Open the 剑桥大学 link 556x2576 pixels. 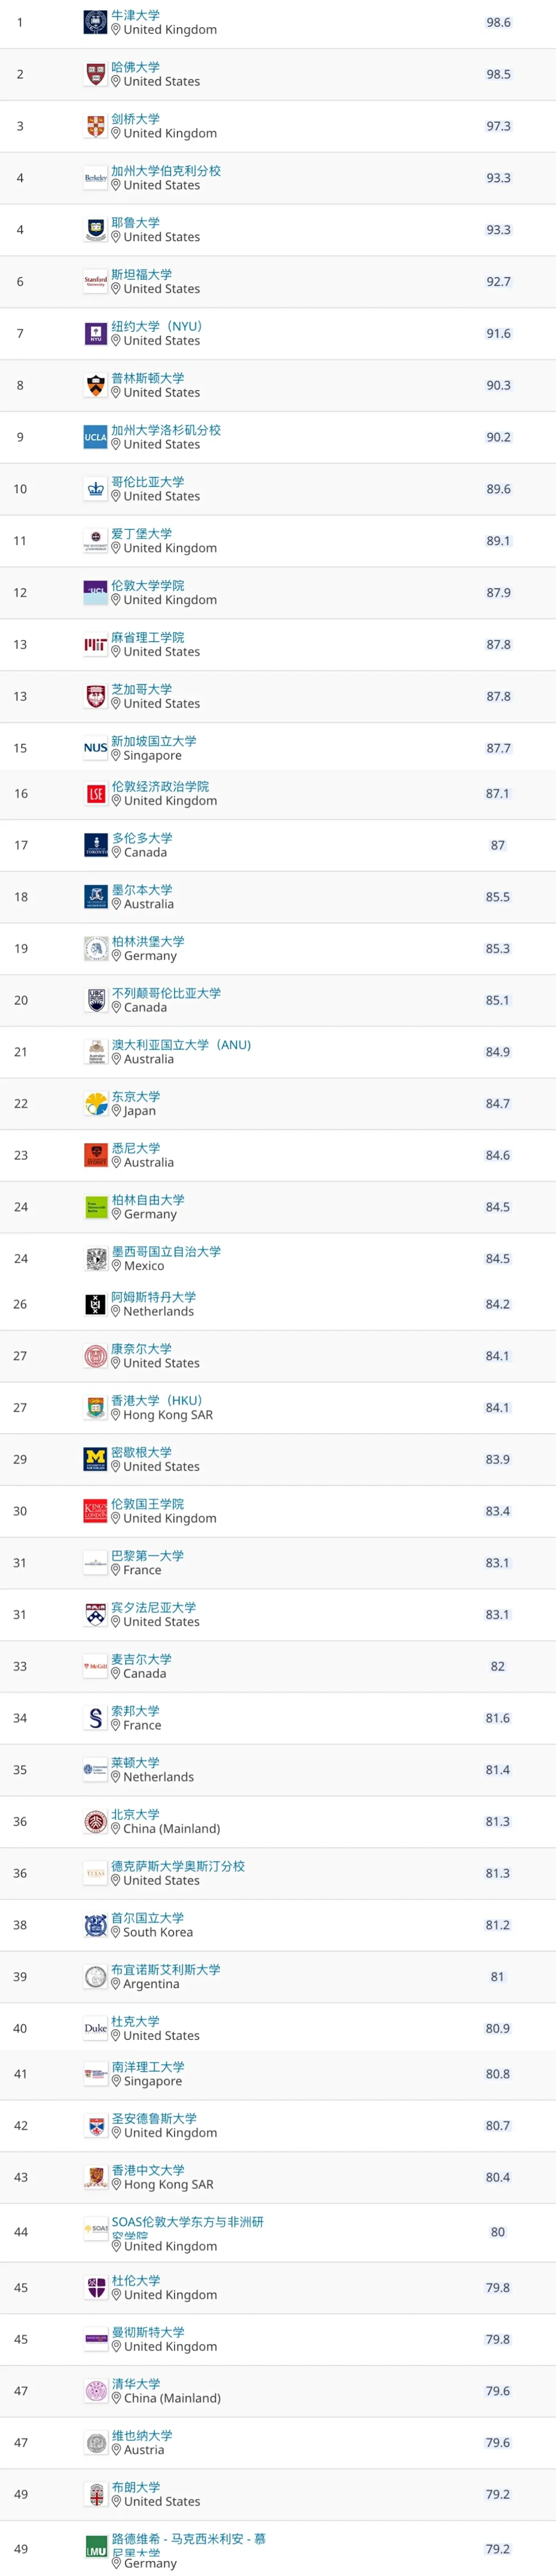(x=135, y=119)
